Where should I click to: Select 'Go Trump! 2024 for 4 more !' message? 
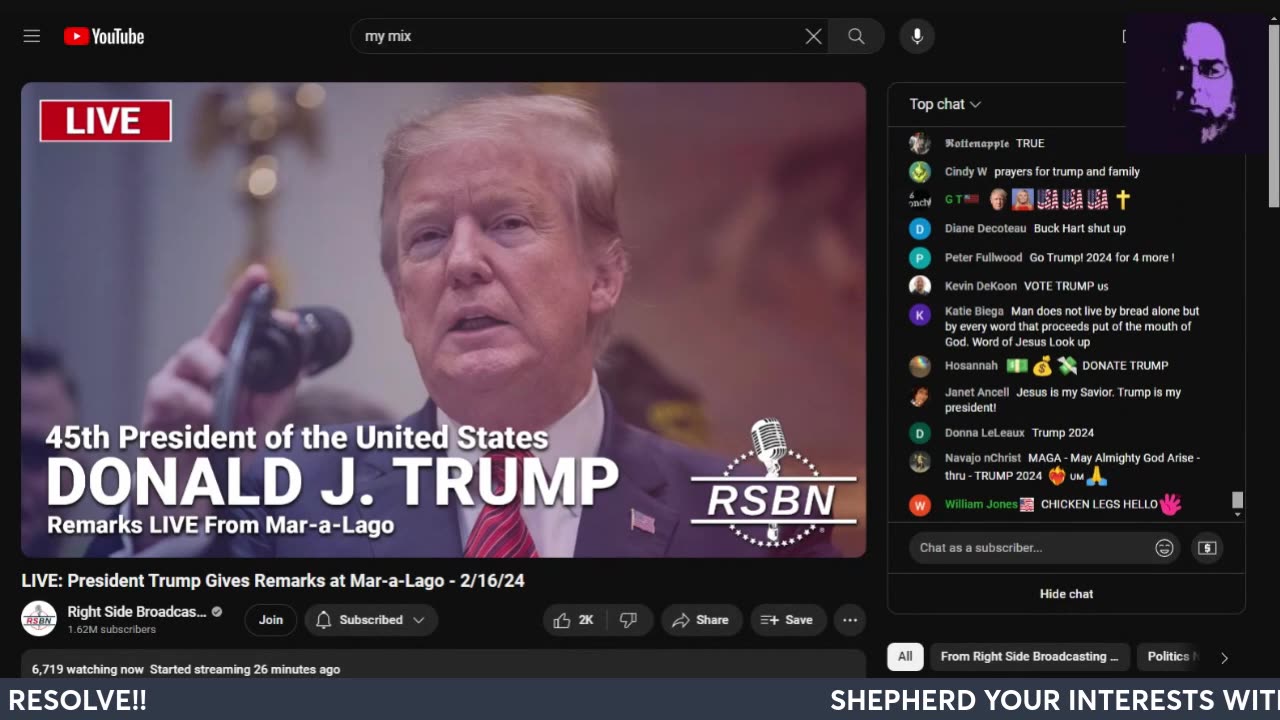coord(1102,258)
